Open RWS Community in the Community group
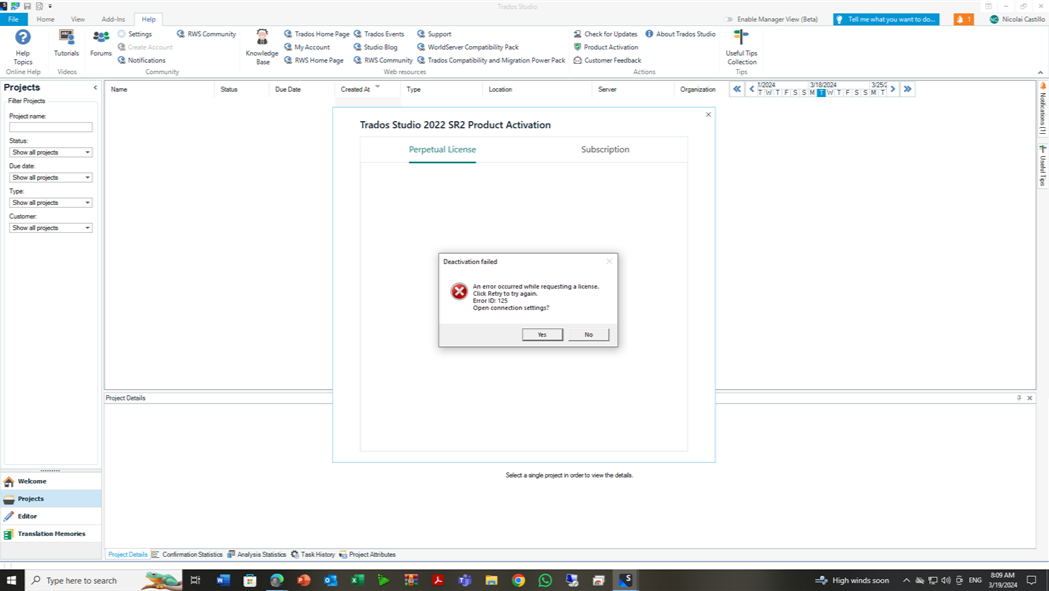The height and width of the screenshot is (591, 1049). tap(206, 34)
